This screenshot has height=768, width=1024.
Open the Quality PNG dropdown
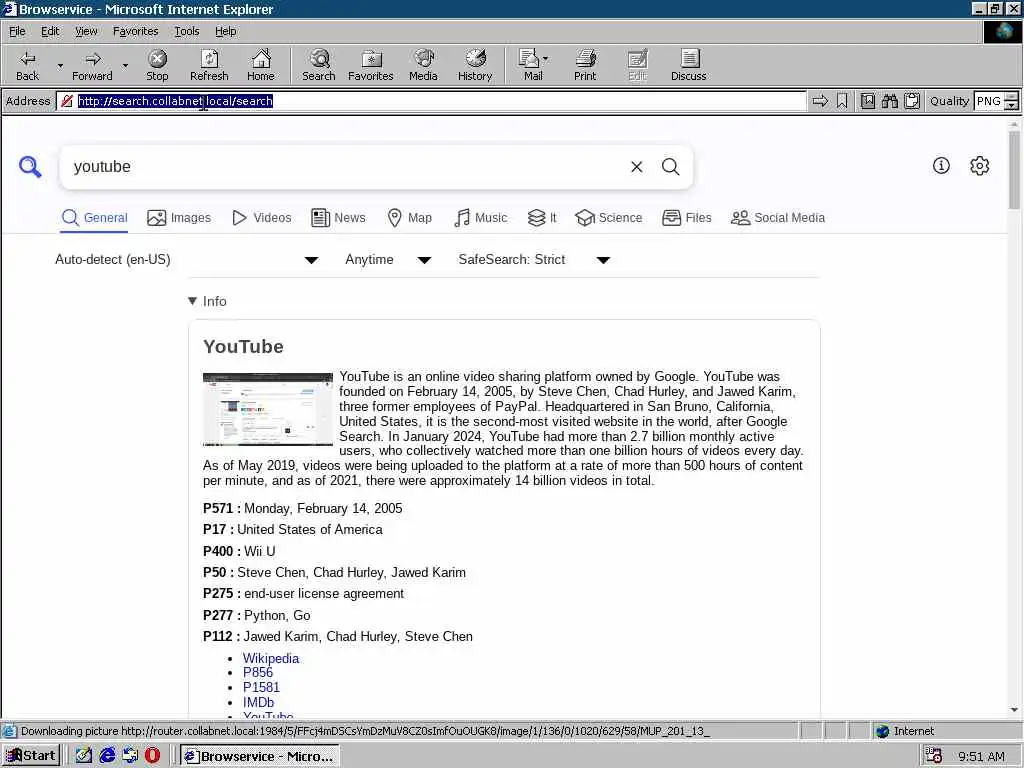pyautogui.click(x=1011, y=101)
